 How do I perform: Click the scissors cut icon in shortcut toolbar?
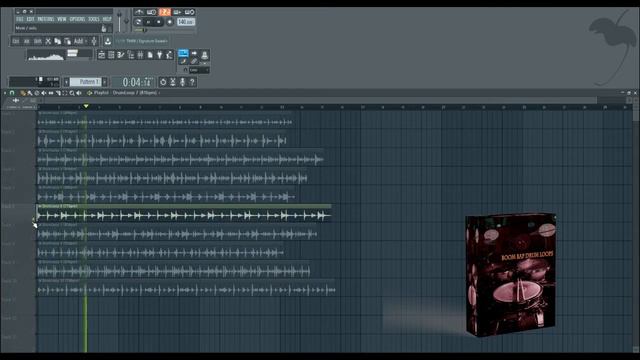coord(48,41)
